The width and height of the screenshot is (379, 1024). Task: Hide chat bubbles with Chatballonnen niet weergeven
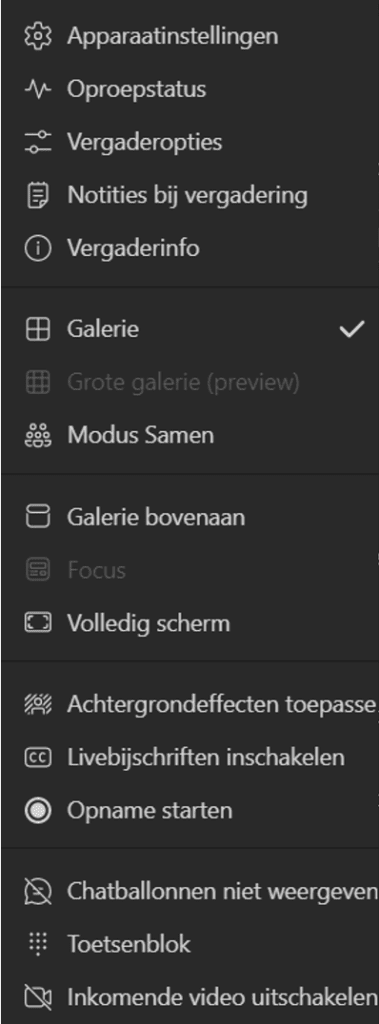(x=190, y=891)
